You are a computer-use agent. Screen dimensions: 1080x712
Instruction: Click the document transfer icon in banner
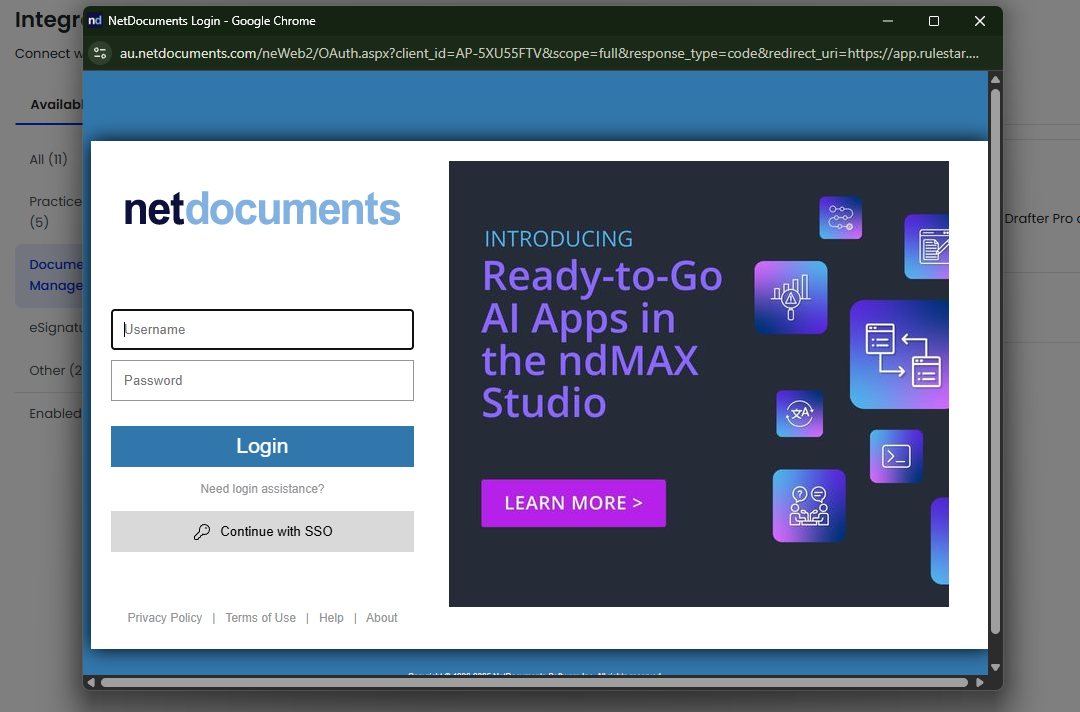(x=900, y=355)
